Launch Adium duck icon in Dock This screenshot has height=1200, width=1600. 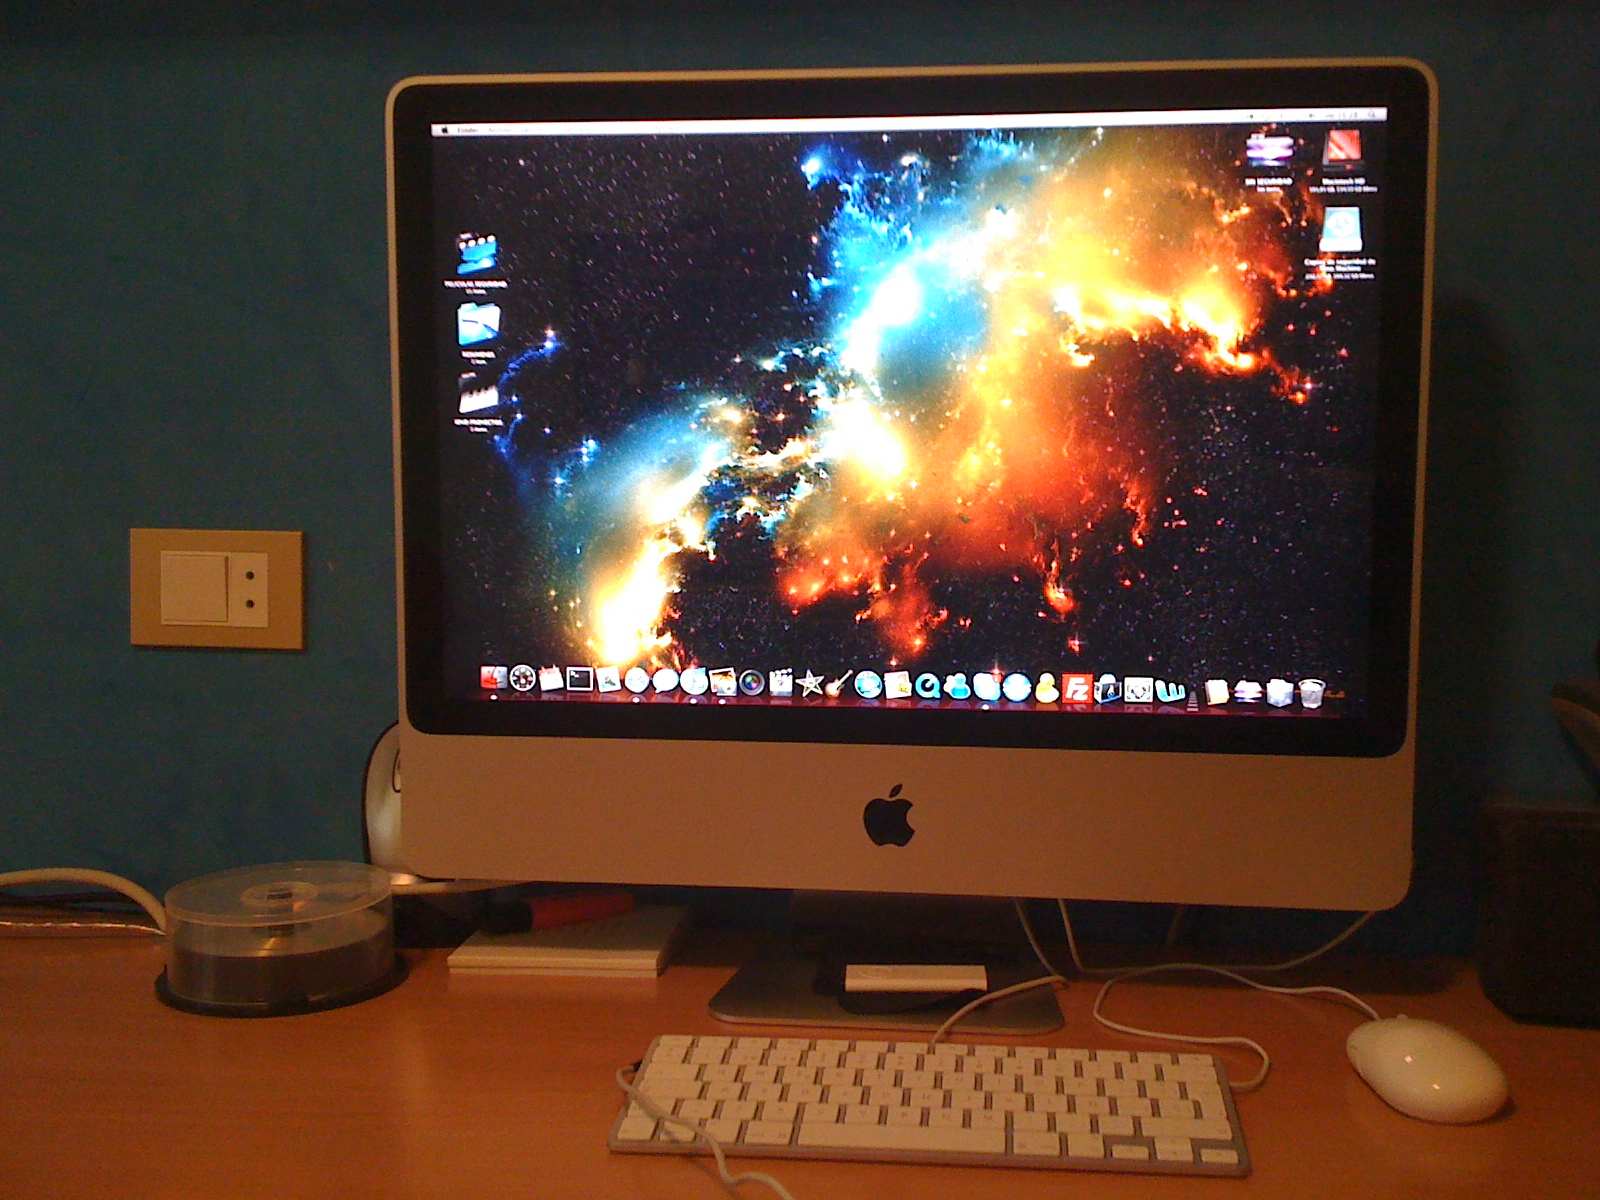(x=1046, y=688)
